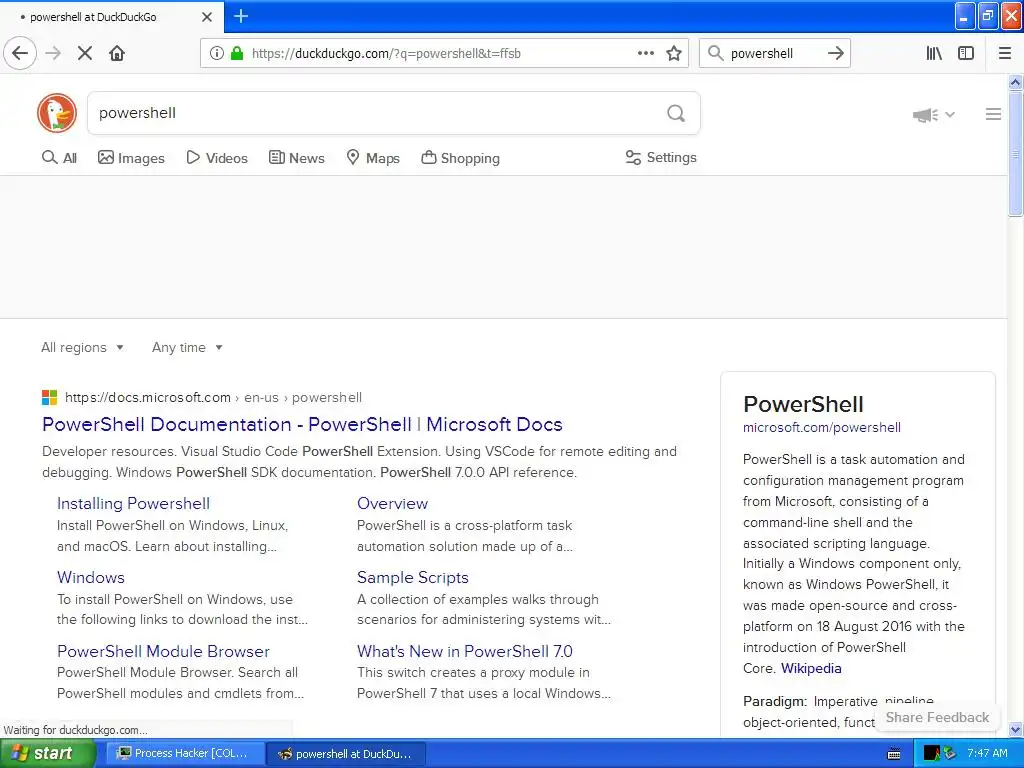
Task: Open DuckDuckGo side menu hamburger
Action: pyautogui.click(x=993, y=114)
